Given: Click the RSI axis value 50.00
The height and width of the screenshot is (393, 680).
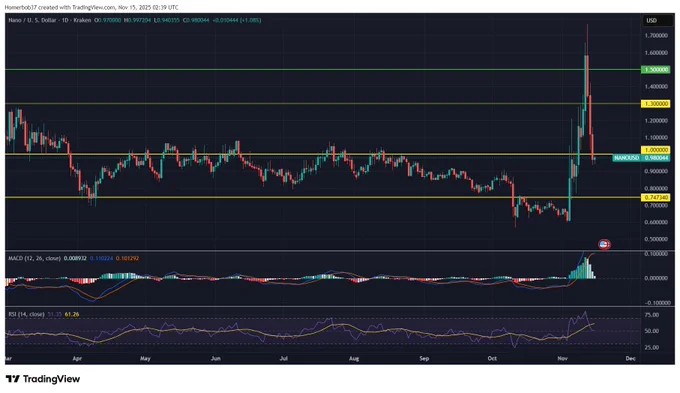Looking at the screenshot, I should click(652, 331).
